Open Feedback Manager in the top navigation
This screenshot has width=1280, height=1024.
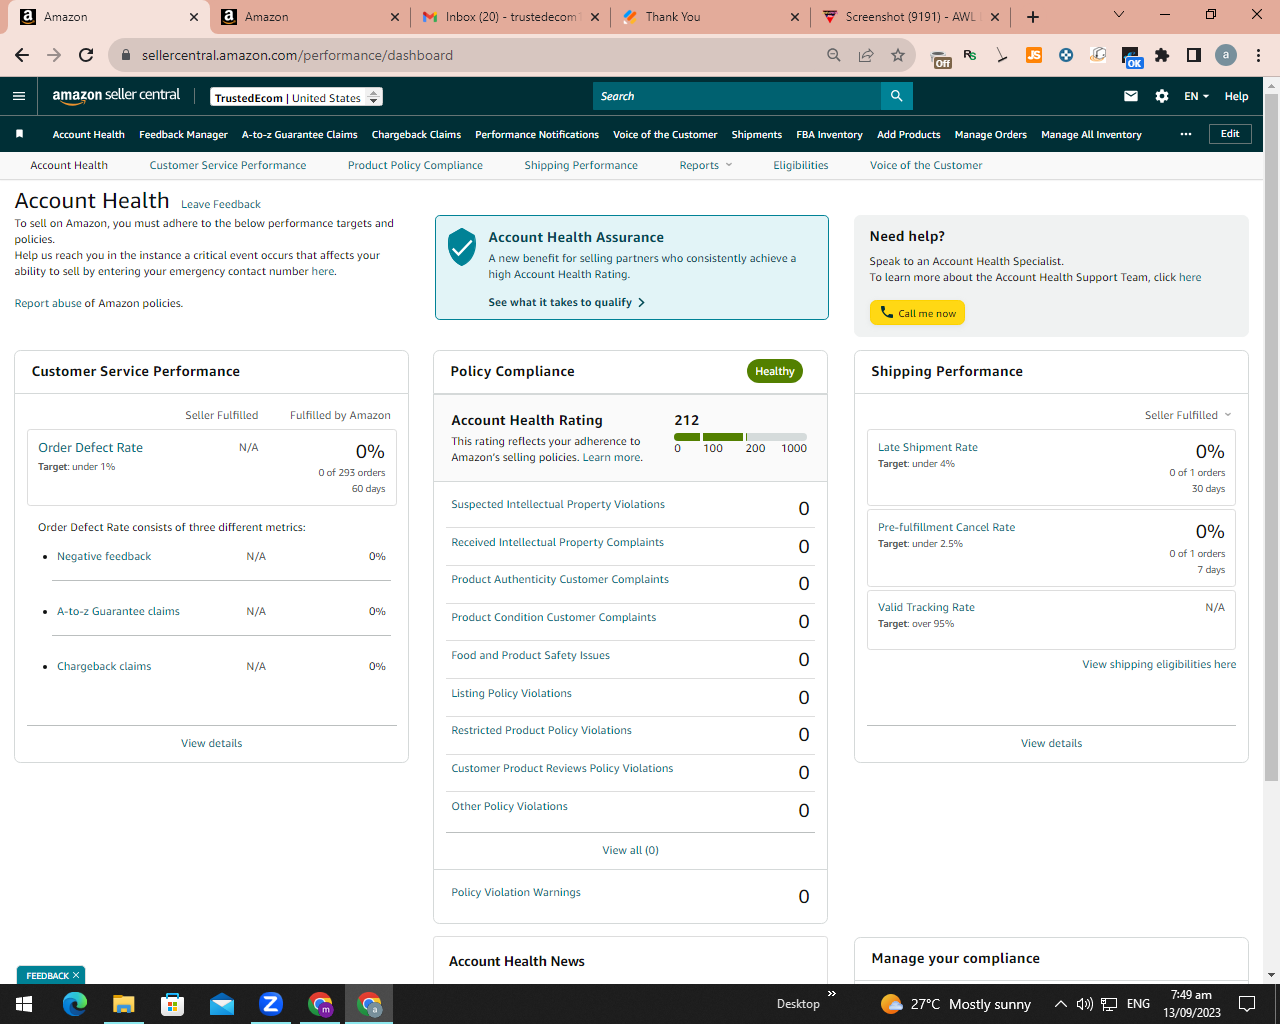(x=183, y=135)
